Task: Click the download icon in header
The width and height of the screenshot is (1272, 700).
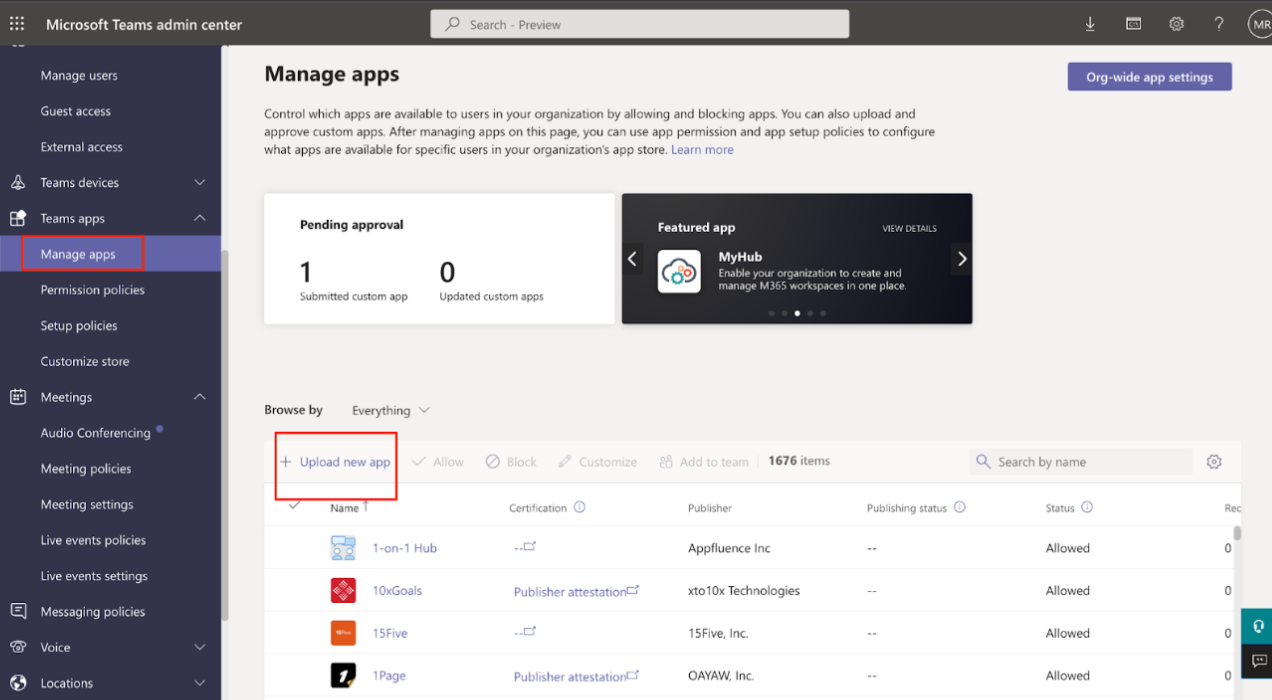Action: click(1090, 24)
